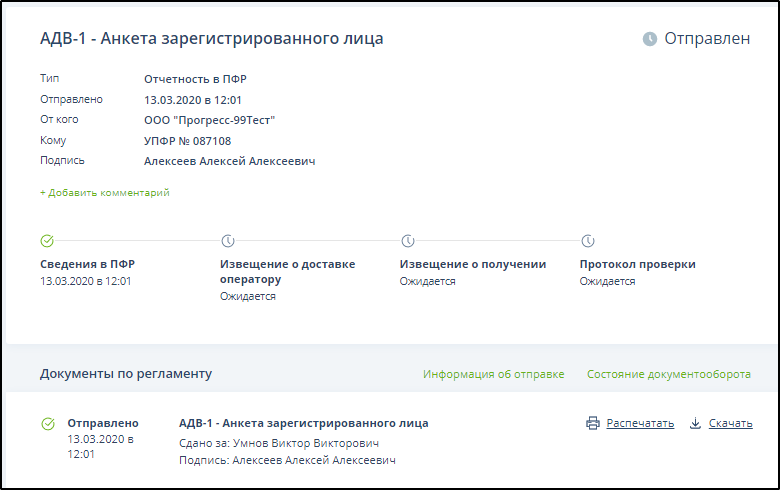The height and width of the screenshot is (490, 780).
Task: Open Информация об отправке link
Action: (493, 374)
